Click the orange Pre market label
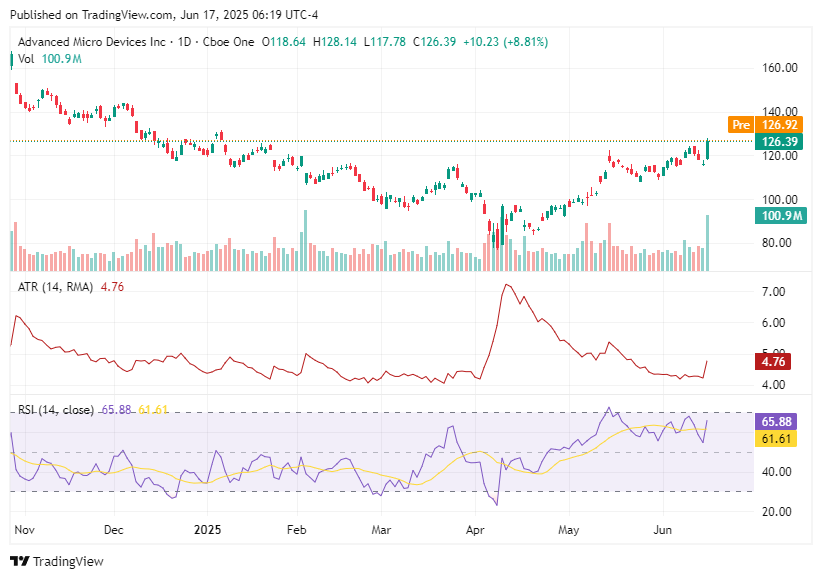822x579 pixels. click(741, 125)
